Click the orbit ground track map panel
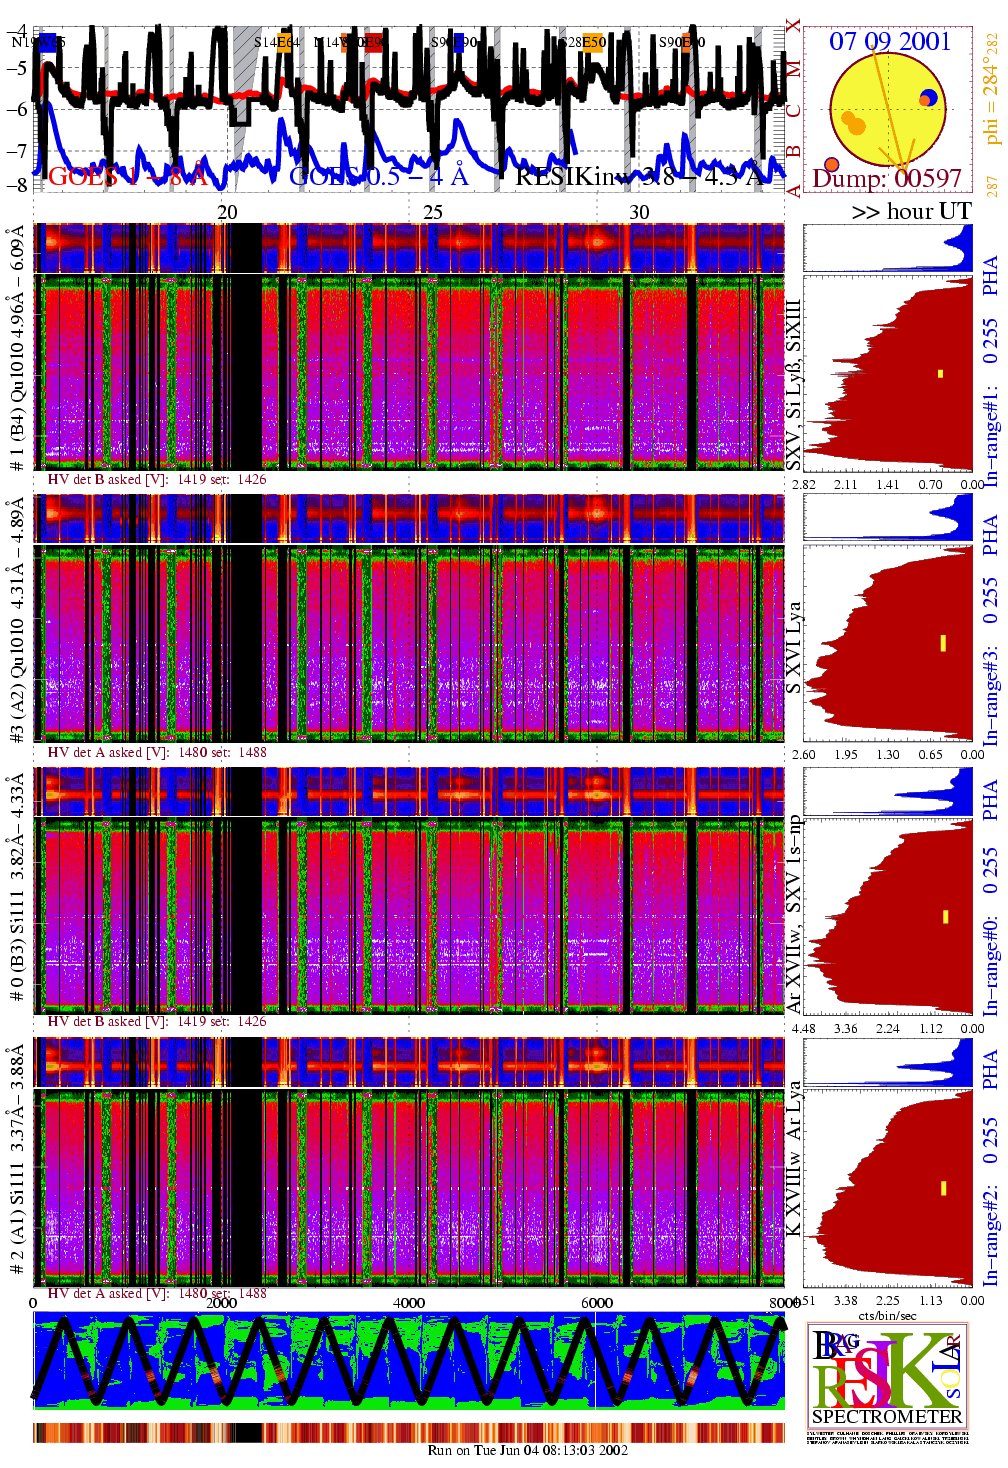Viewport: 1008px width, 1468px height. [x=408, y=1360]
